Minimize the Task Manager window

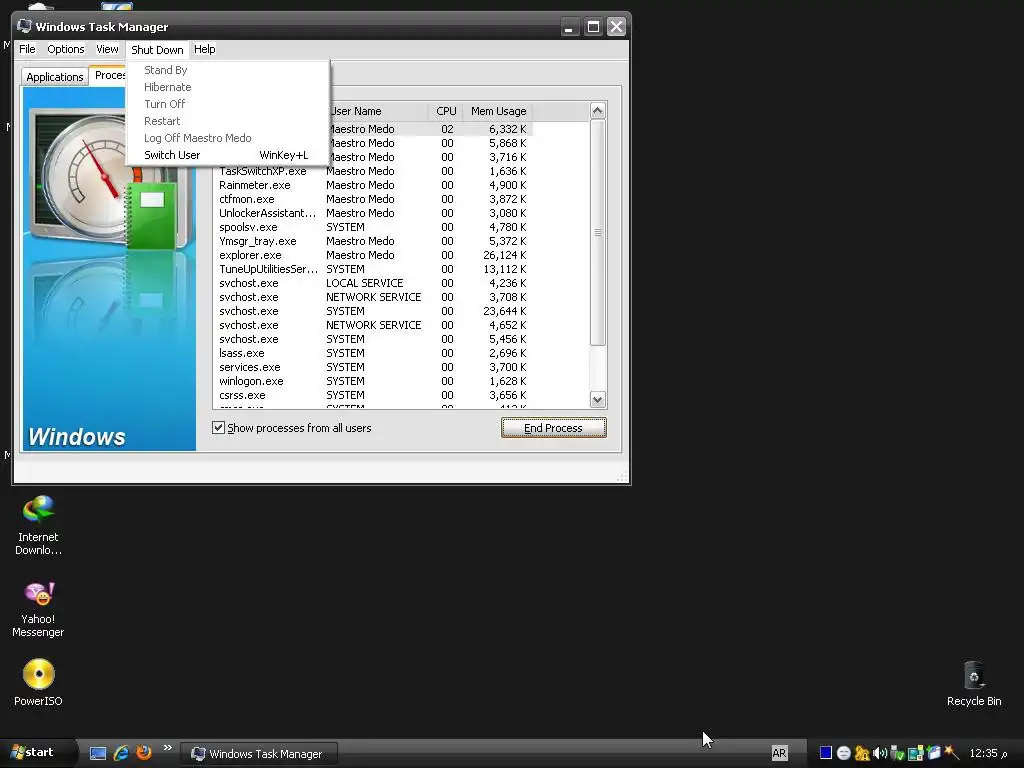(x=569, y=27)
